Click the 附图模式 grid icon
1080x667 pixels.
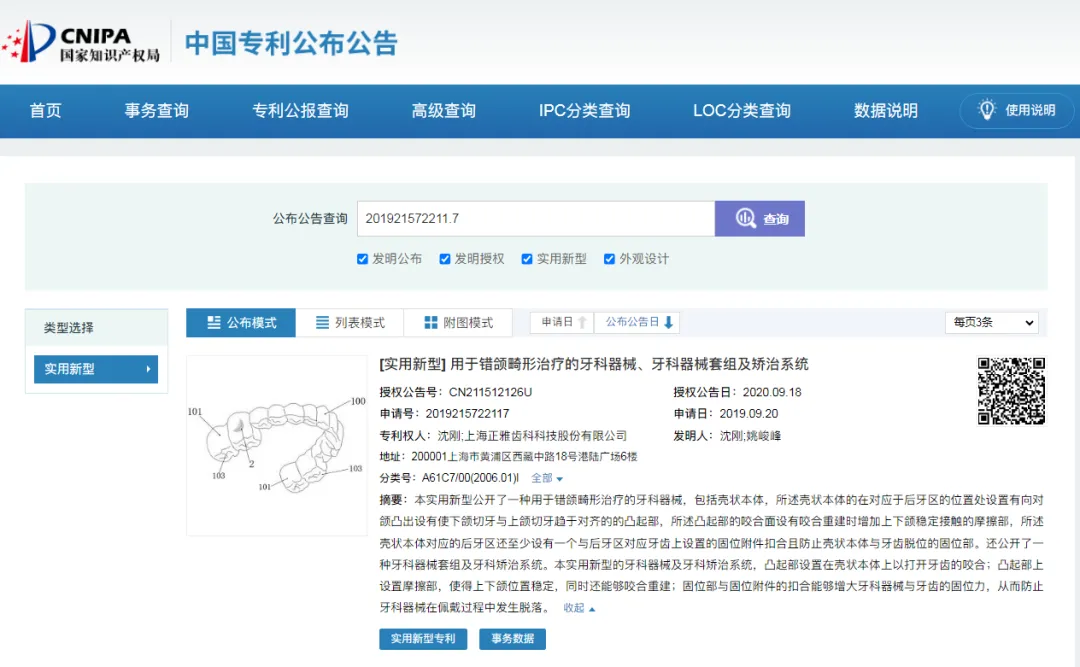[430, 322]
